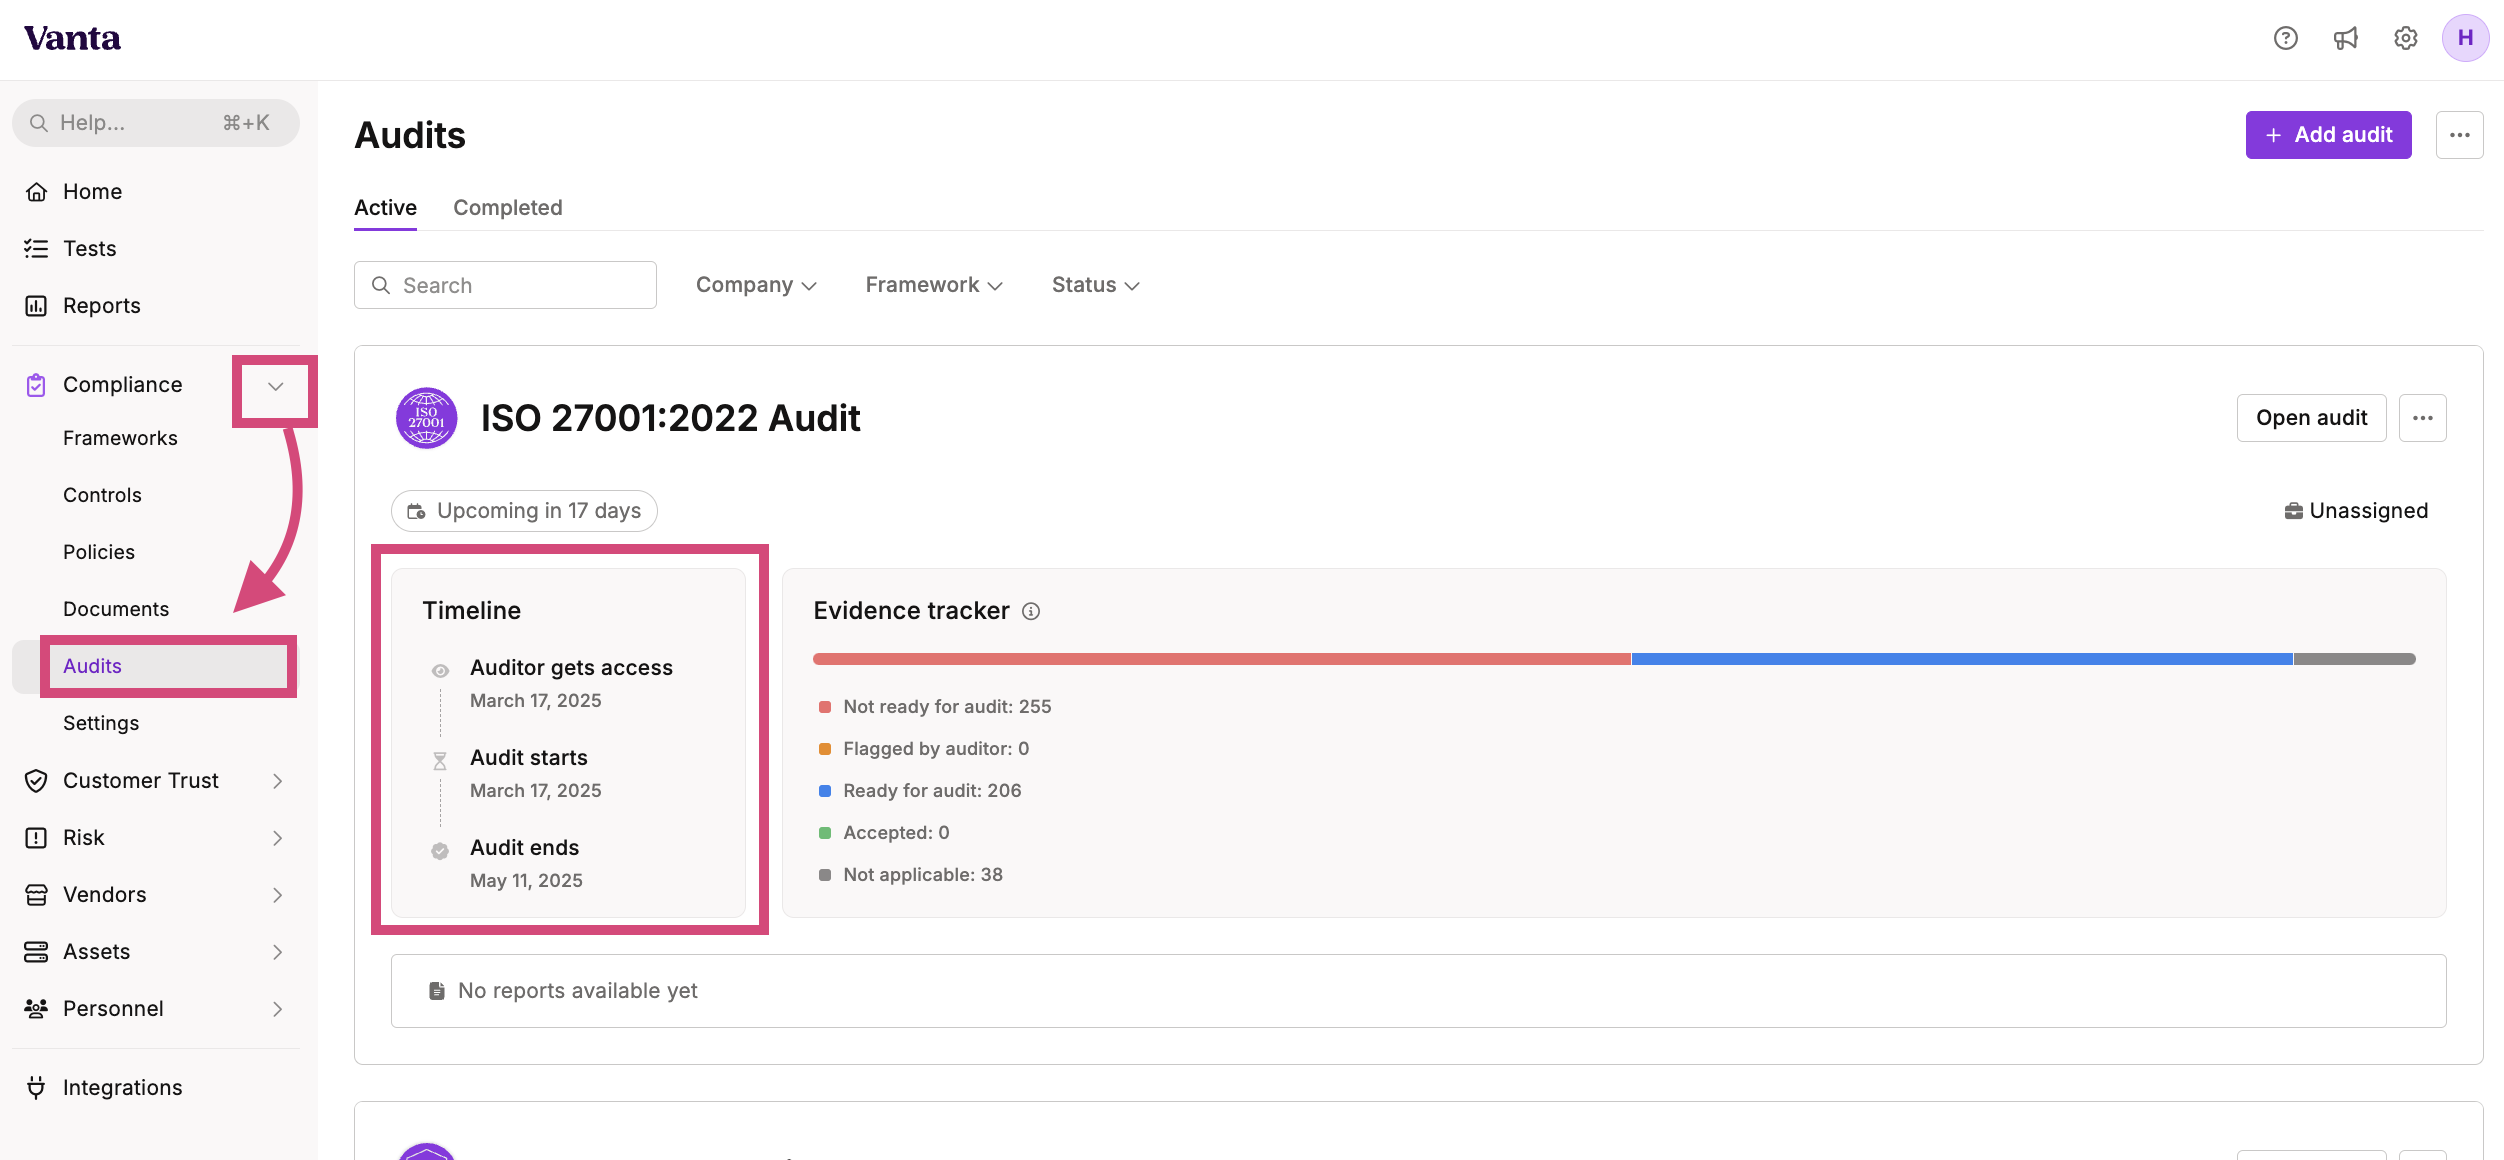
Task: Click the gray Not applicable bar segment
Action: coord(2355,659)
